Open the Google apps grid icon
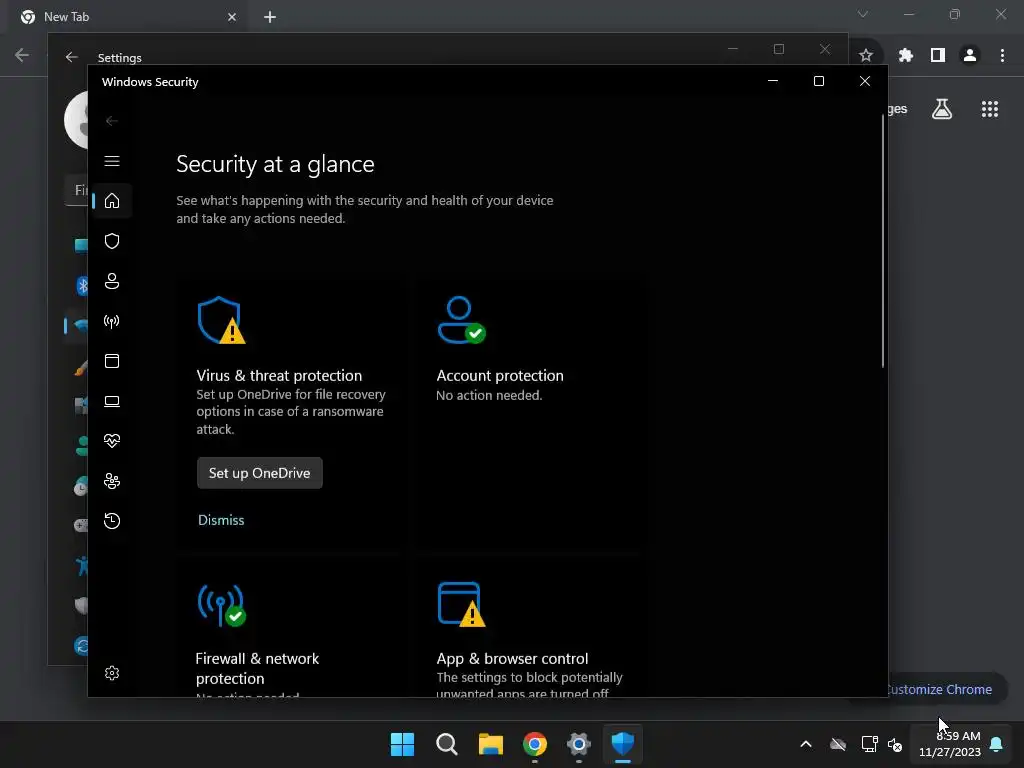Viewport: 1024px width, 768px height. [990, 109]
